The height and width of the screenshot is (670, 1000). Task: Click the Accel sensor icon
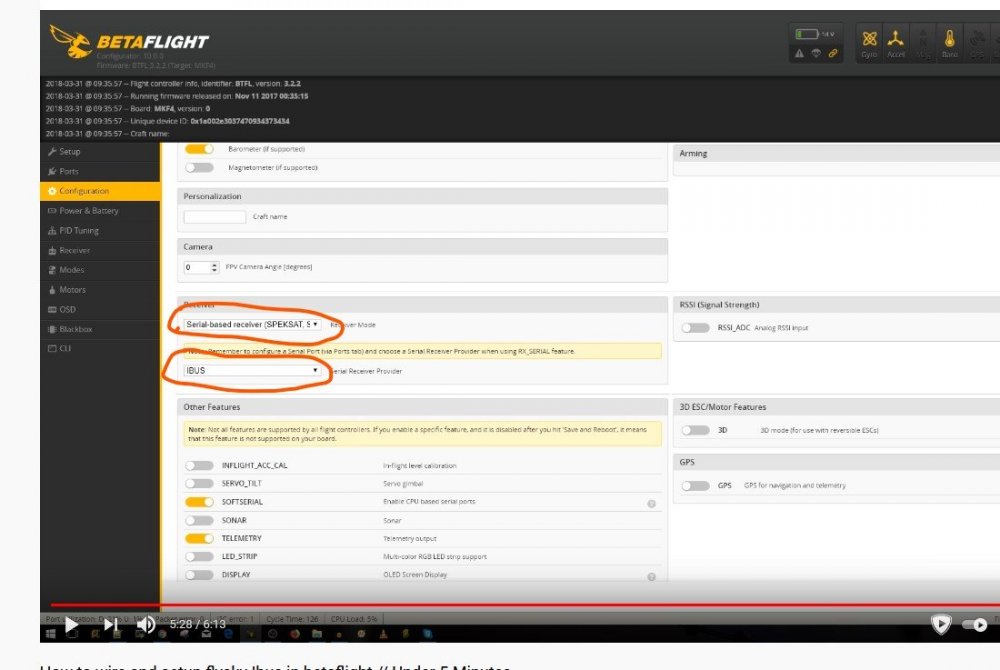(895, 42)
